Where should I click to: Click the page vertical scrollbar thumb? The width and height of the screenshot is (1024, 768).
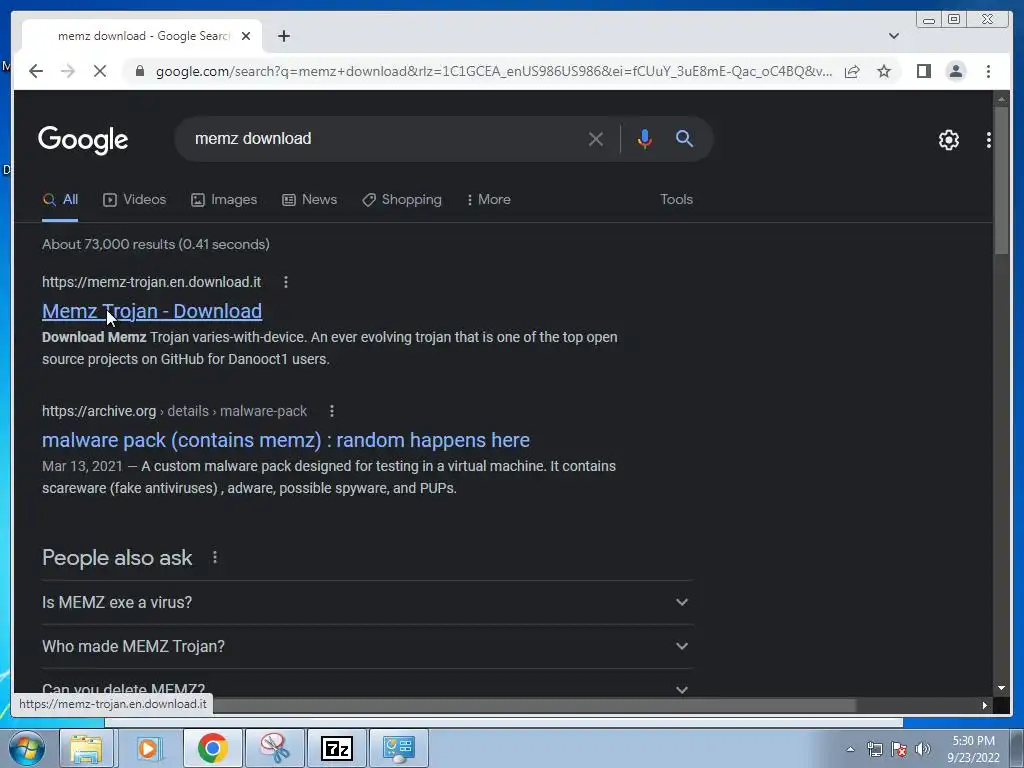pyautogui.click(x=1001, y=182)
